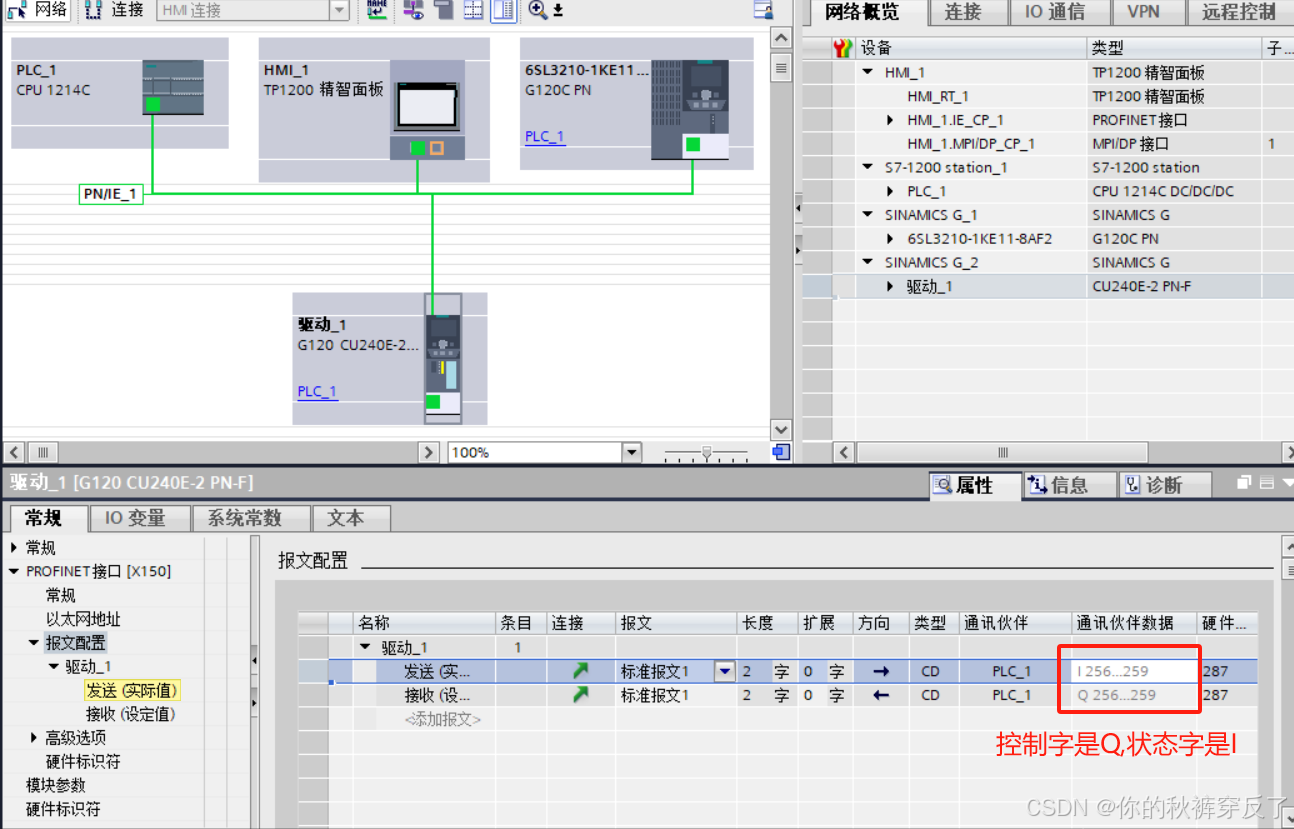Collapse PROFINET 接口 [X150] tree node
This screenshot has width=1294, height=829.
coord(14,572)
